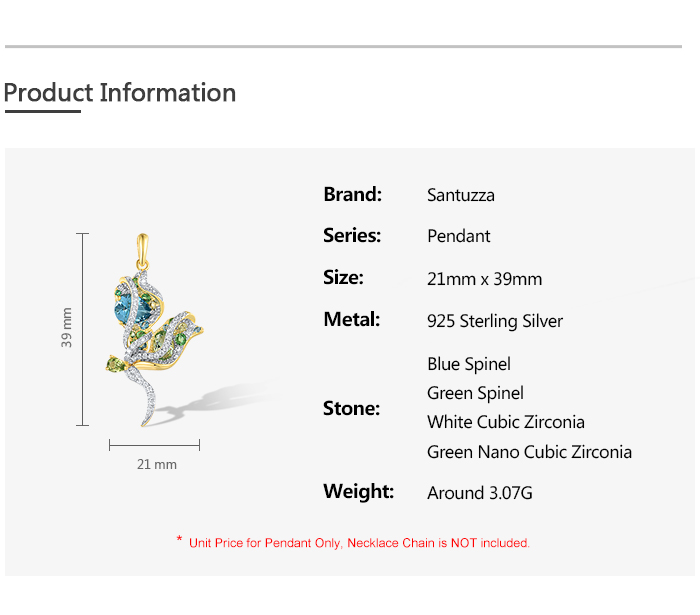Click the red necklace chain notice text

(359, 543)
